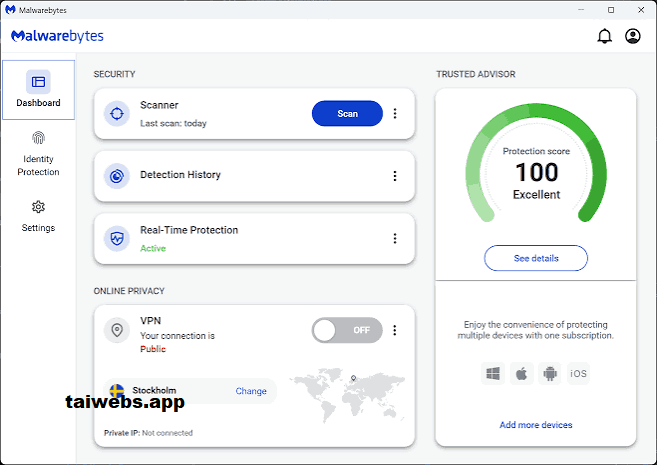This screenshot has height=465, width=657.
Task: Open VPN three-dot options menu
Action: (395, 330)
